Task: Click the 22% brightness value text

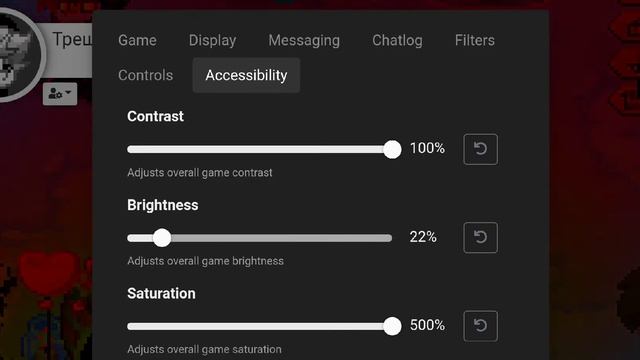Action: pyautogui.click(x=423, y=237)
